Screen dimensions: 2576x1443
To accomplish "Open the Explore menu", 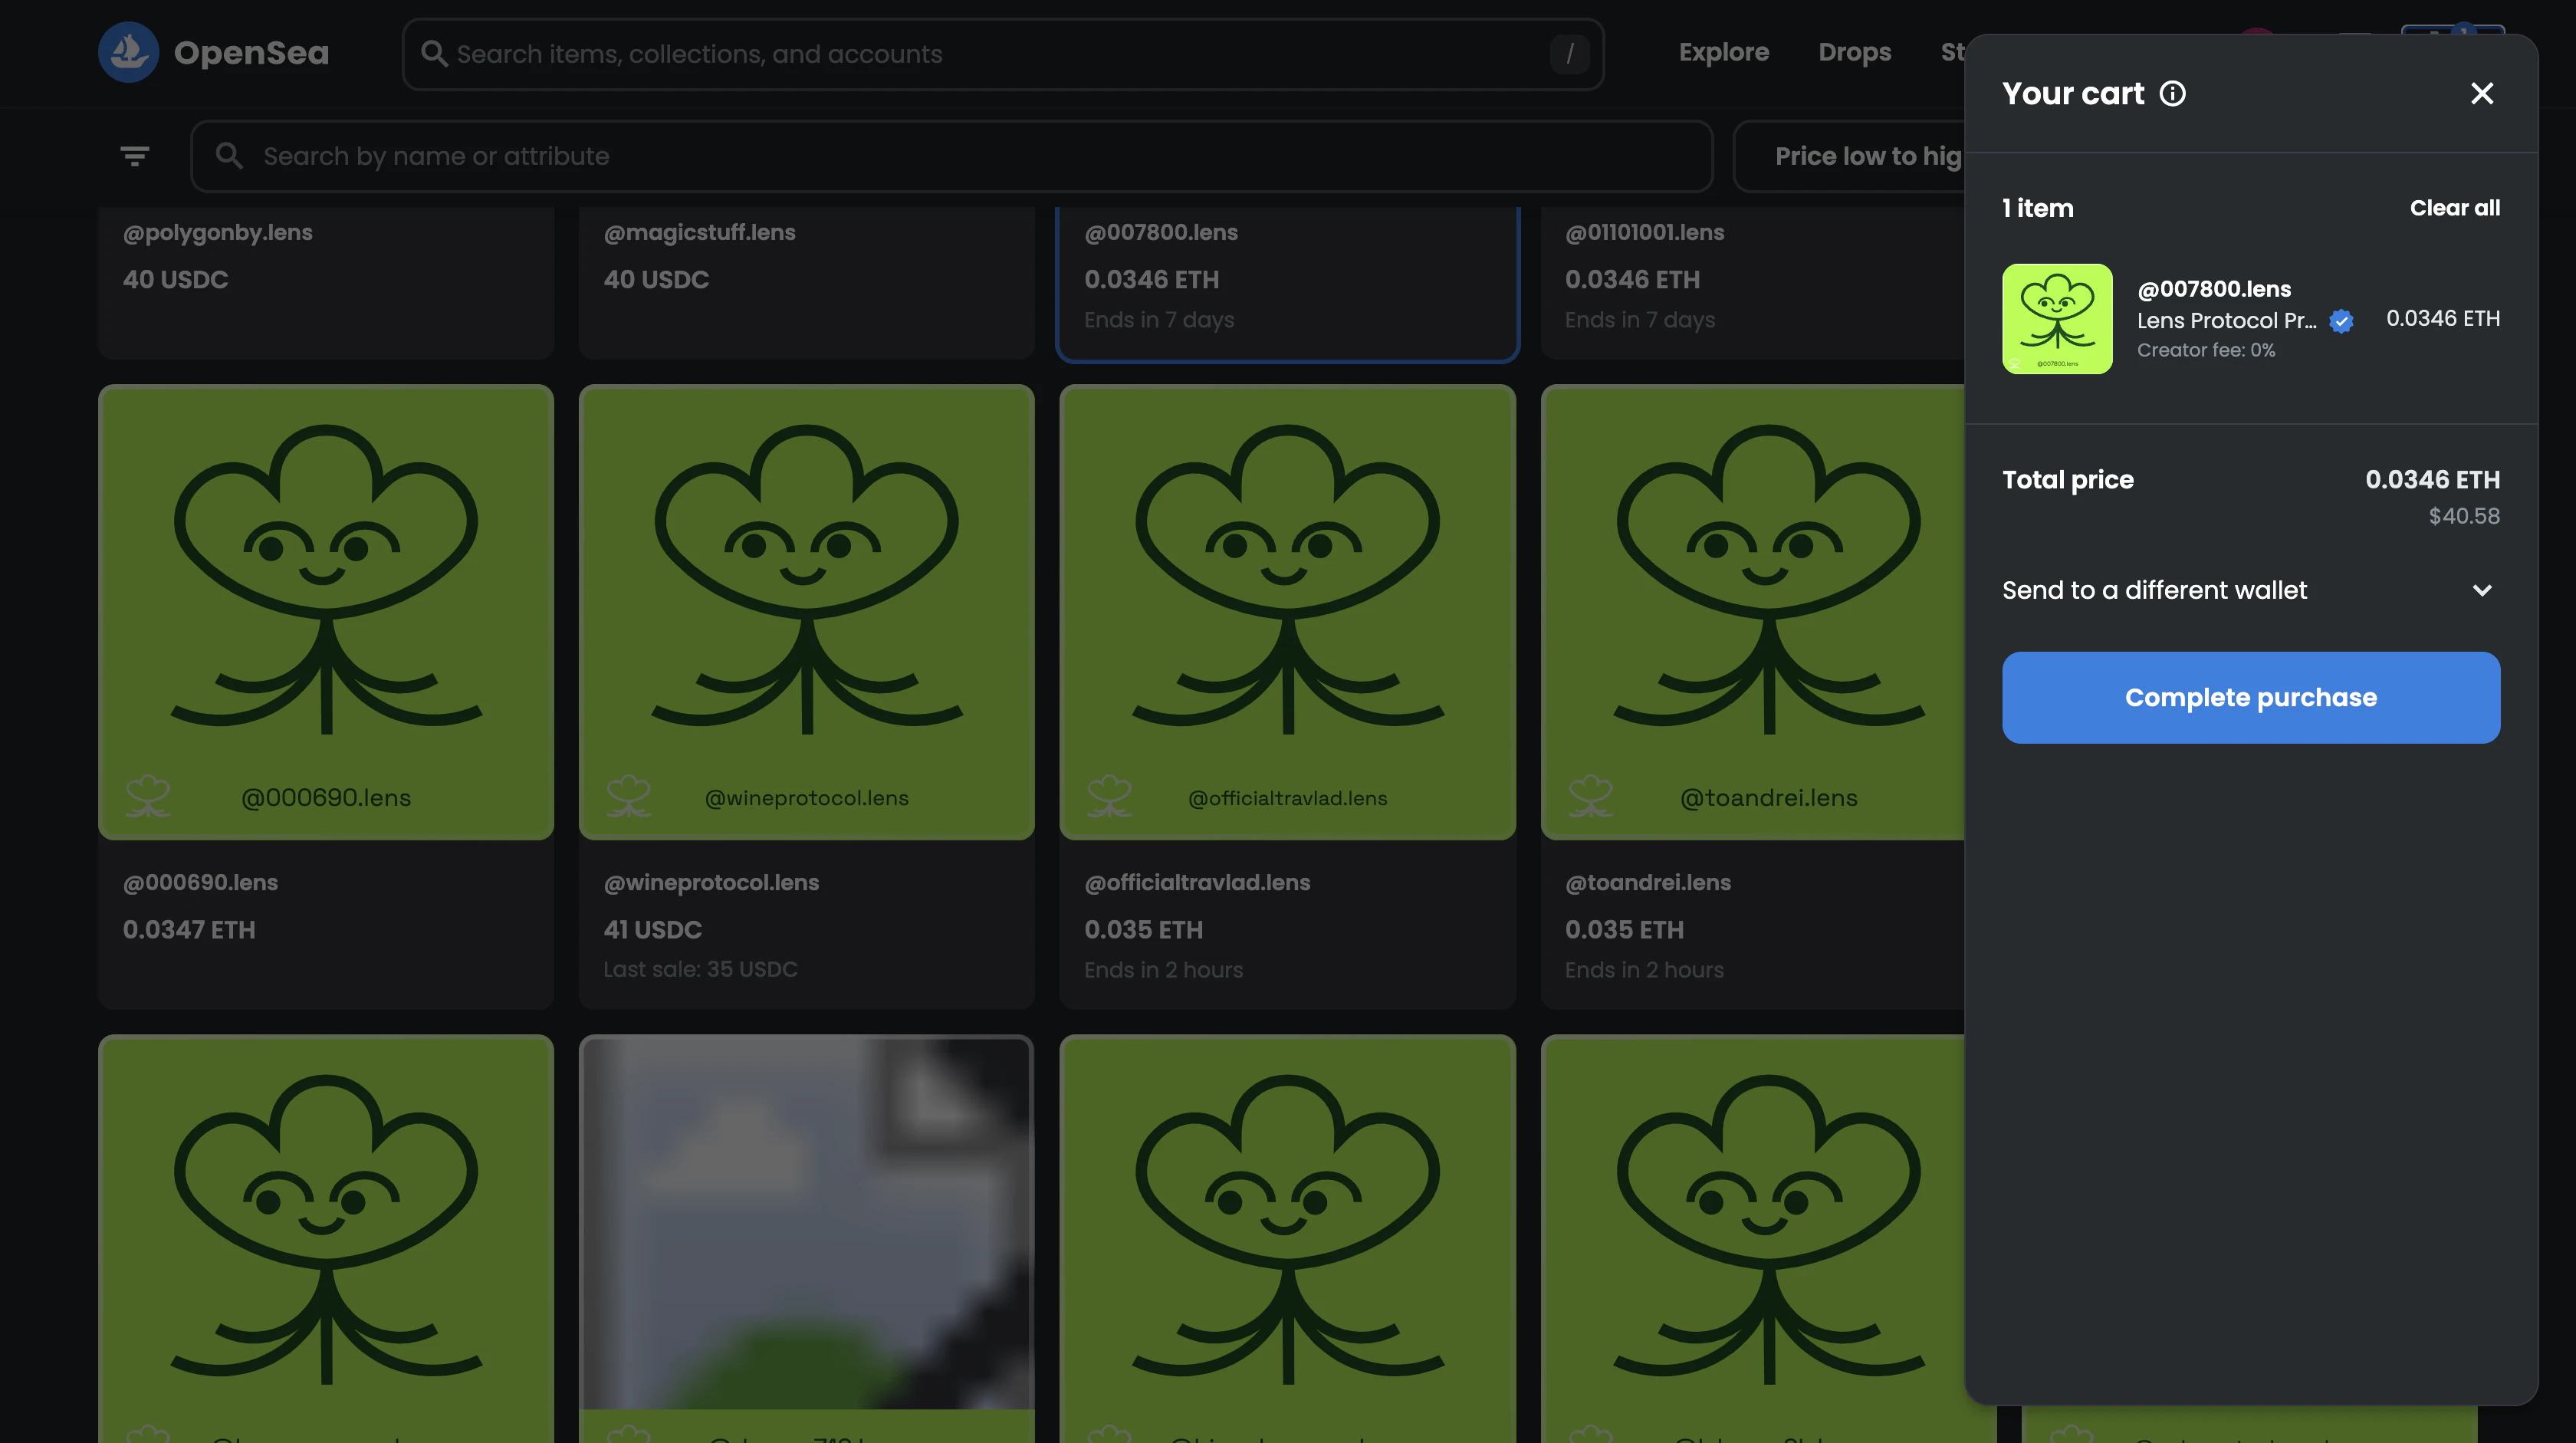I will point(1724,52).
